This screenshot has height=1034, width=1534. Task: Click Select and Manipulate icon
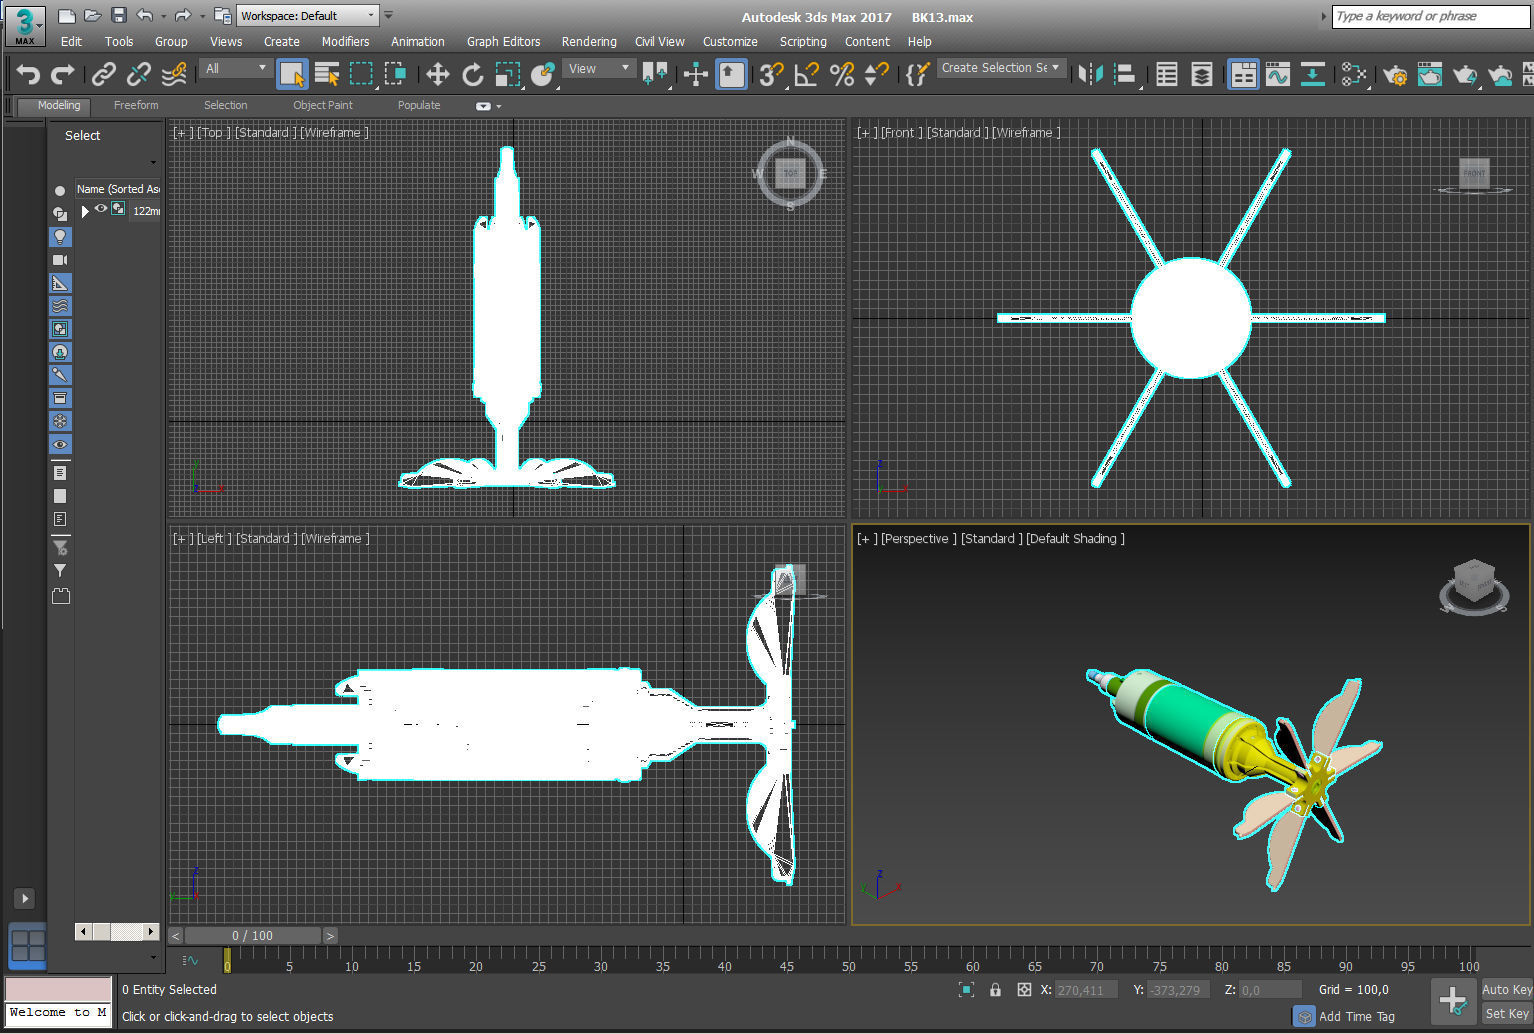point(696,74)
